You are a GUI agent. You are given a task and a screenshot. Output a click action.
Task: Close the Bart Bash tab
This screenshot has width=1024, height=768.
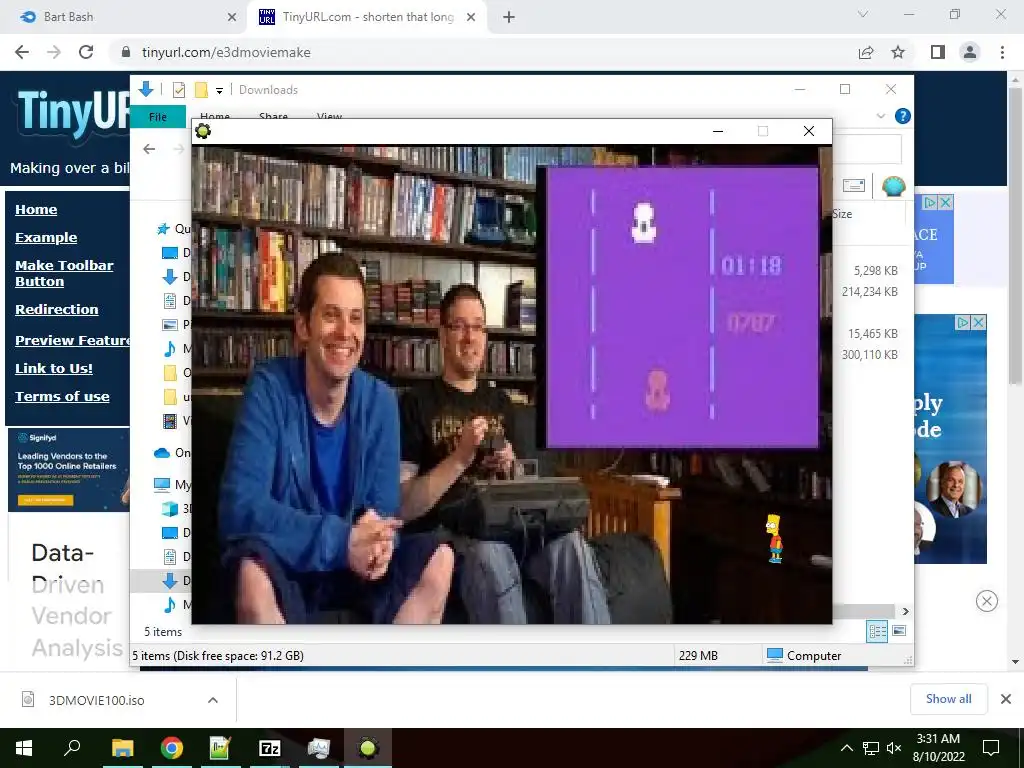232,17
